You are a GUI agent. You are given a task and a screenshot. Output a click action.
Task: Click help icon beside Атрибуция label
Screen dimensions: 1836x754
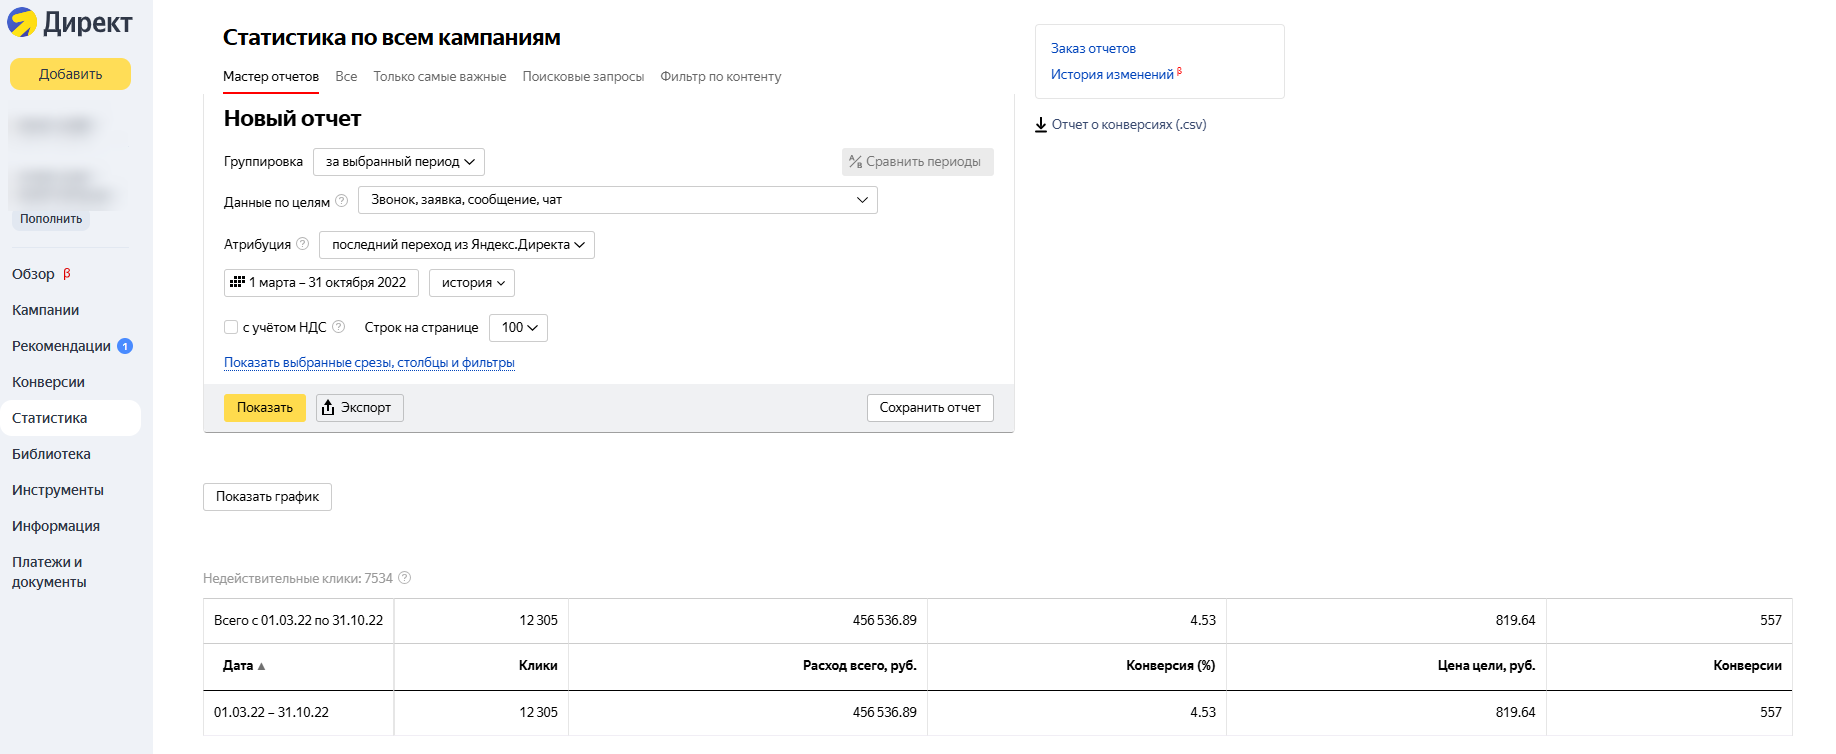[302, 244]
